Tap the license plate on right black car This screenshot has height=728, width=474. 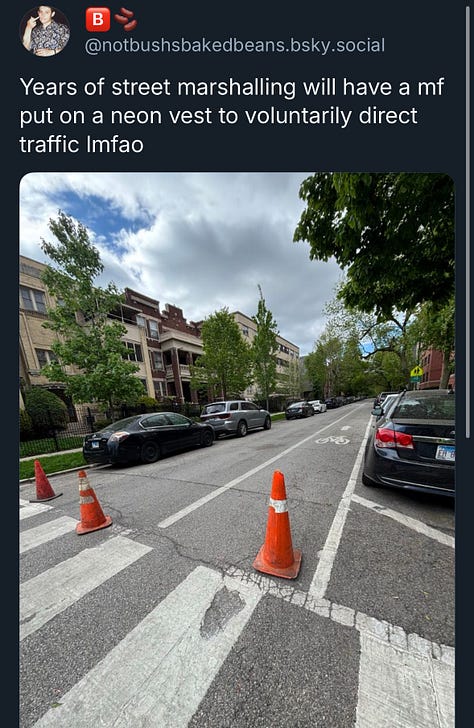(445, 453)
